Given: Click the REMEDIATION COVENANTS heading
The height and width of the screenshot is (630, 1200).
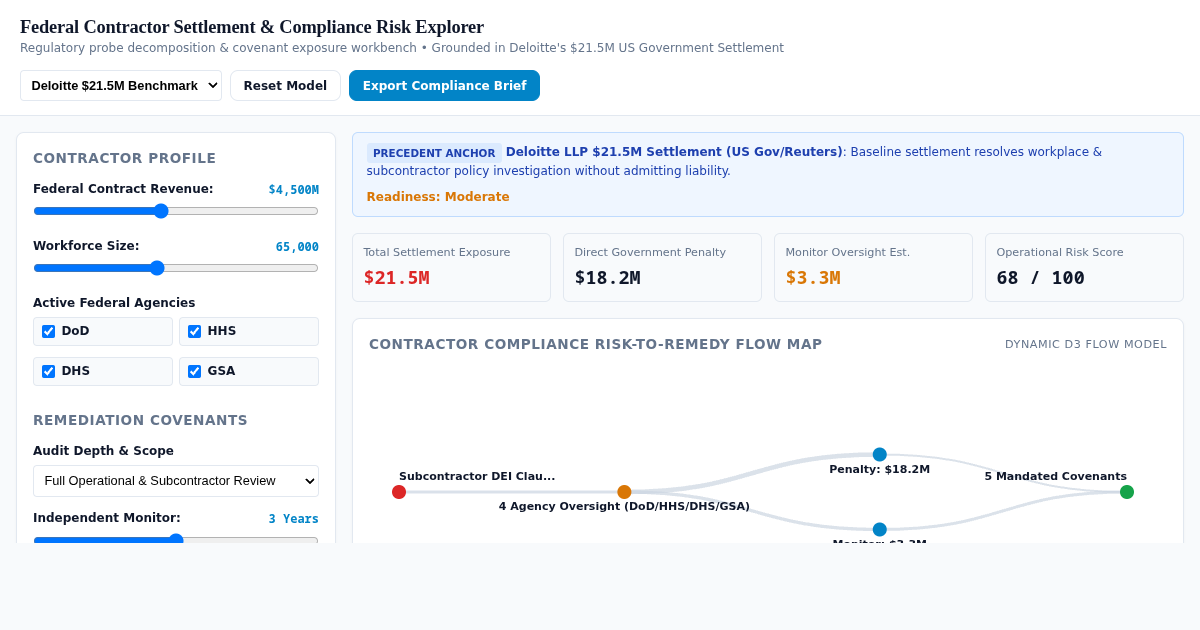Looking at the screenshot, I should pyautogui.click(x=140, y=420).
